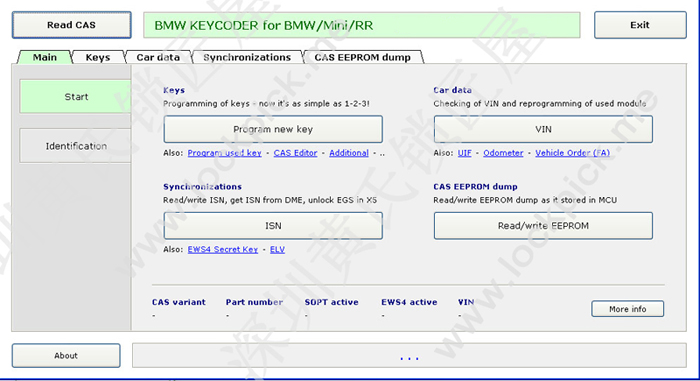Open the Car data tab
Image resolution: width=700 pixels, height=381 pixels.
[x=158, y=57]
